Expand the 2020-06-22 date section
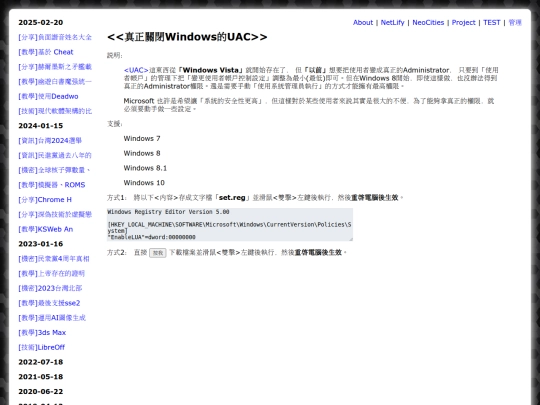The width and height of the screenshot is (540, 405). [x=41, y=392]
